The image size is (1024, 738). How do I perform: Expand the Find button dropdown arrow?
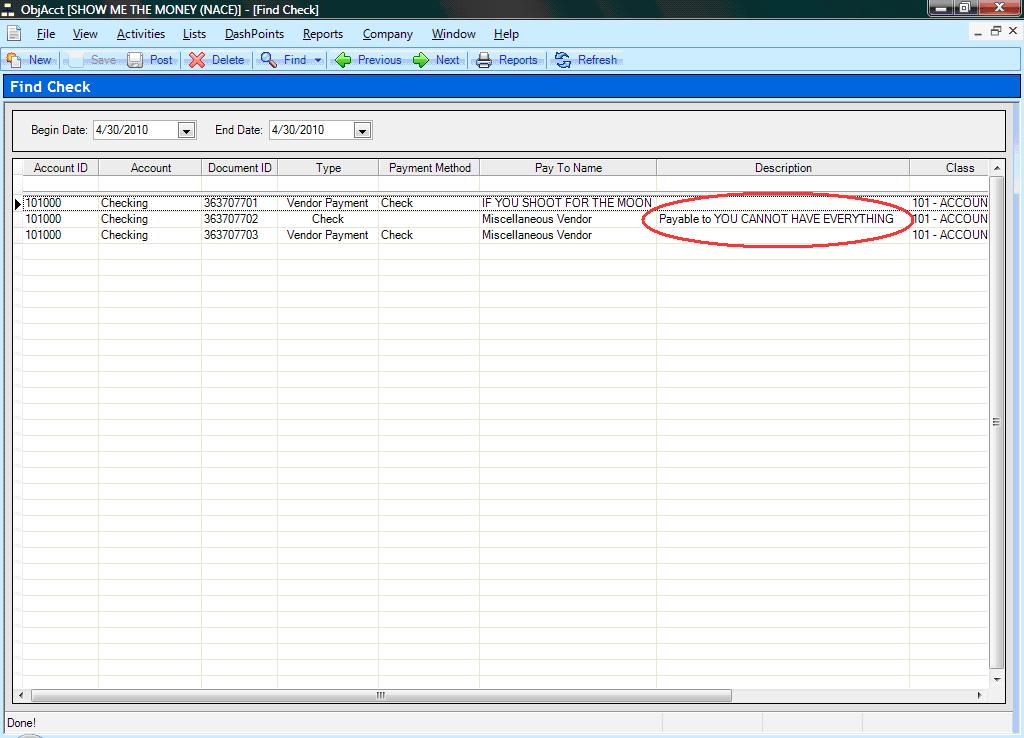318,60
